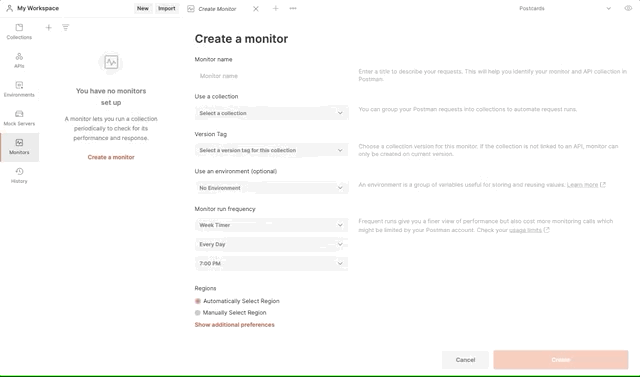640x377 pixels.
Task: Click the Monitor name input field
Action: [271, 76]
